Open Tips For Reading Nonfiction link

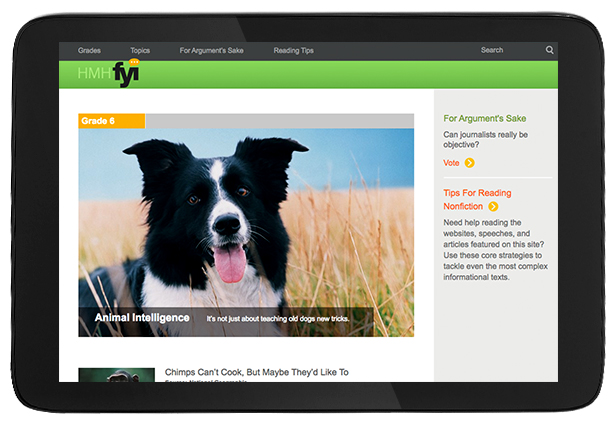(x=477, y=199)
